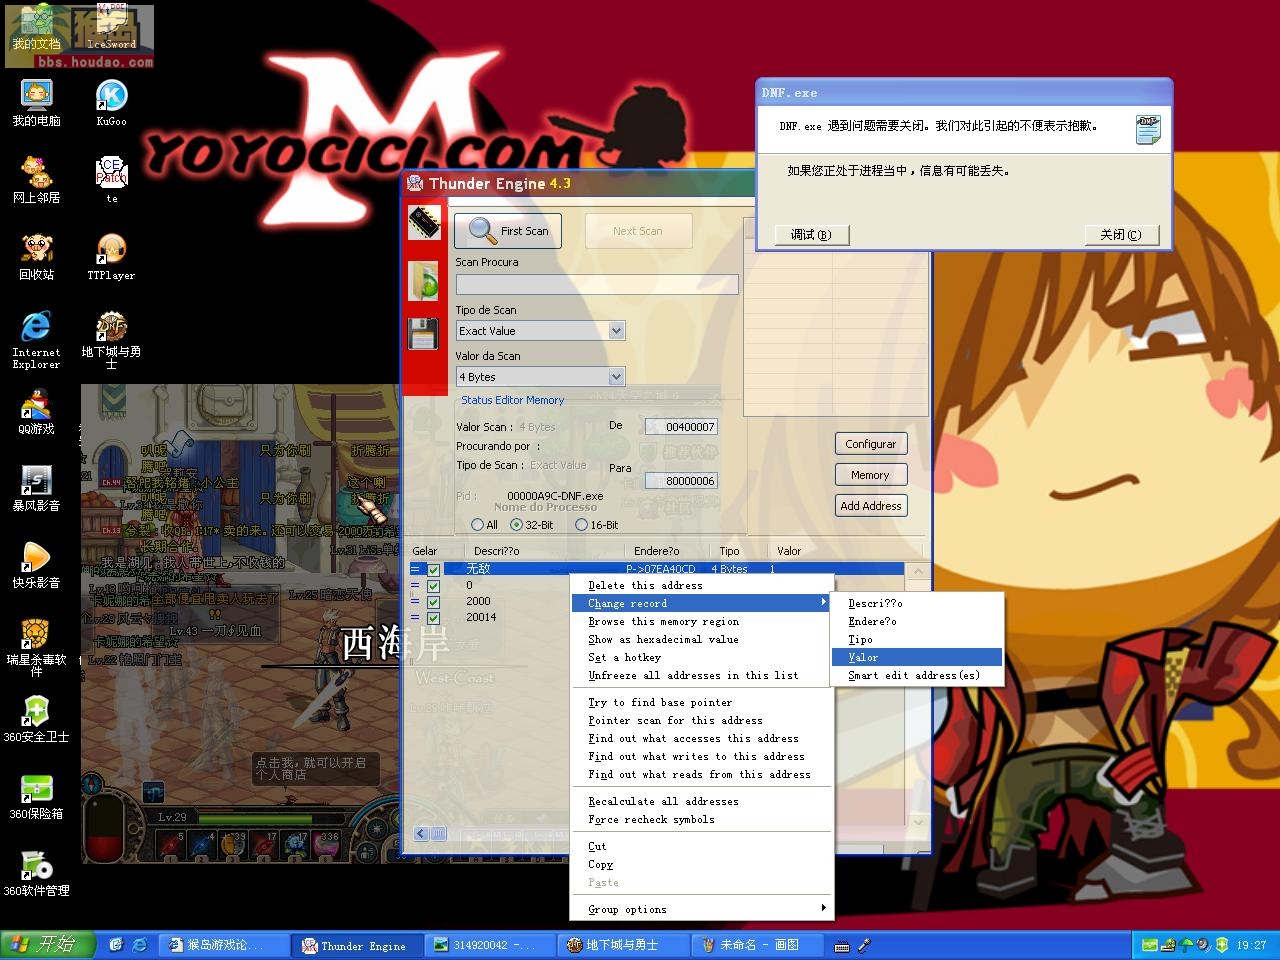This screenshot has width=1280, height=960.
Task: Open the My Computer desktop icon
Action: coord(37,102)
